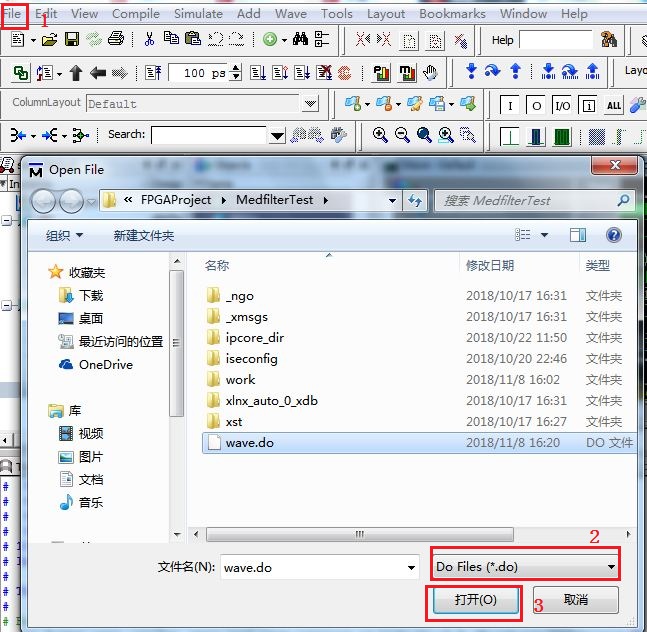
Task: Click the 取消 cancel button
Action: [x=575, y=599]
